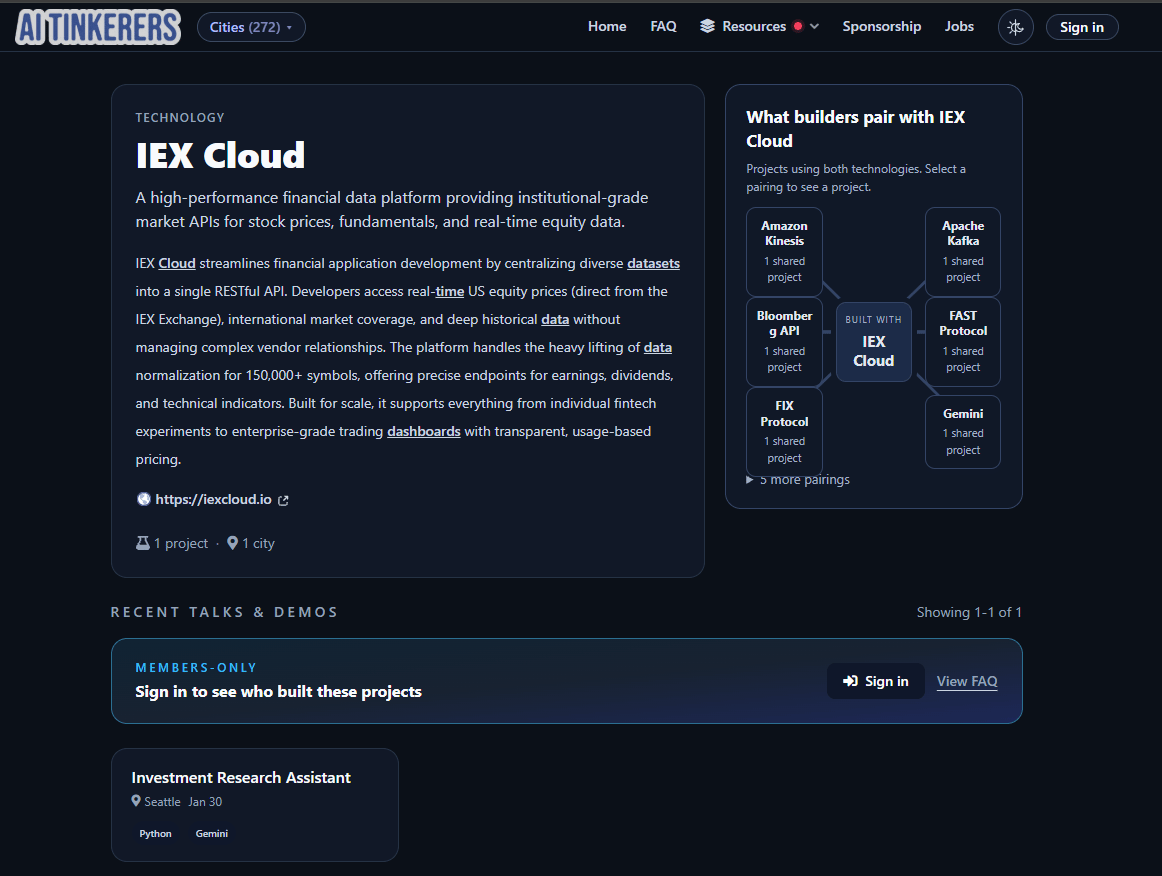Click the Showing 1-1 of 1 text
The width and height of the screenshot is (1162, 876).
pyautogui.click(x=969, y=612)
